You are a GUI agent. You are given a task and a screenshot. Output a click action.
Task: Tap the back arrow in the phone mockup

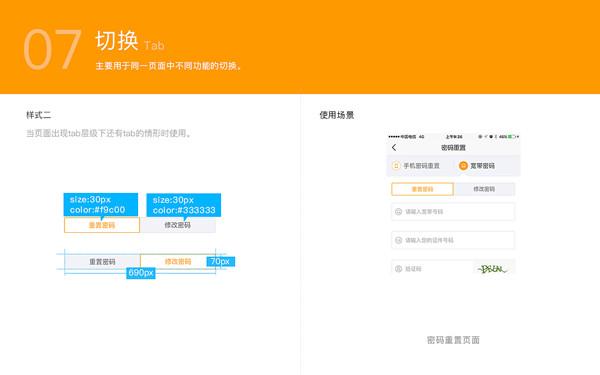pyautogui.click(x=394, y=148)
